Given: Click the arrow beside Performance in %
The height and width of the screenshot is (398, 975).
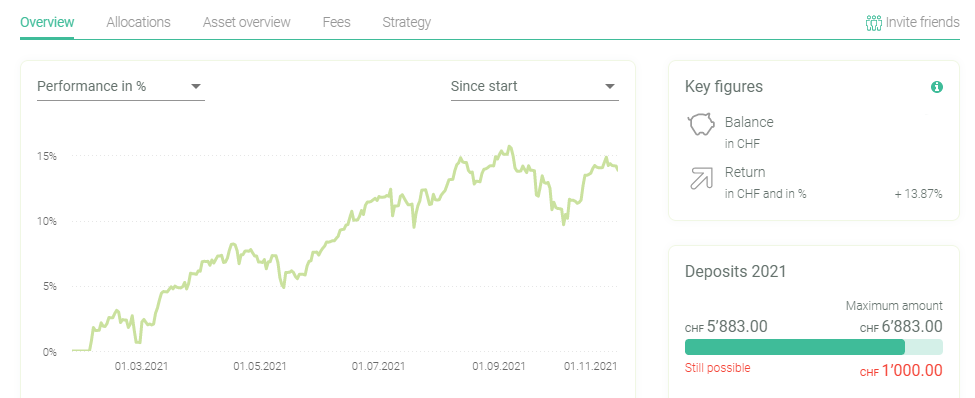Looking at the screenshot, I should [196, 86].
